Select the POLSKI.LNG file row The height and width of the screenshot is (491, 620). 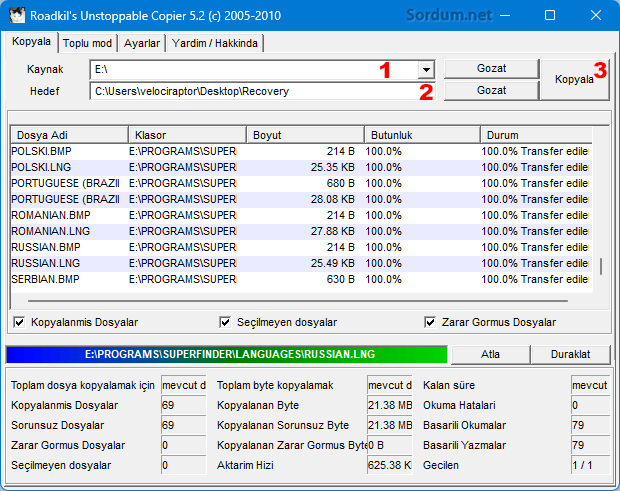click(301, 168)
